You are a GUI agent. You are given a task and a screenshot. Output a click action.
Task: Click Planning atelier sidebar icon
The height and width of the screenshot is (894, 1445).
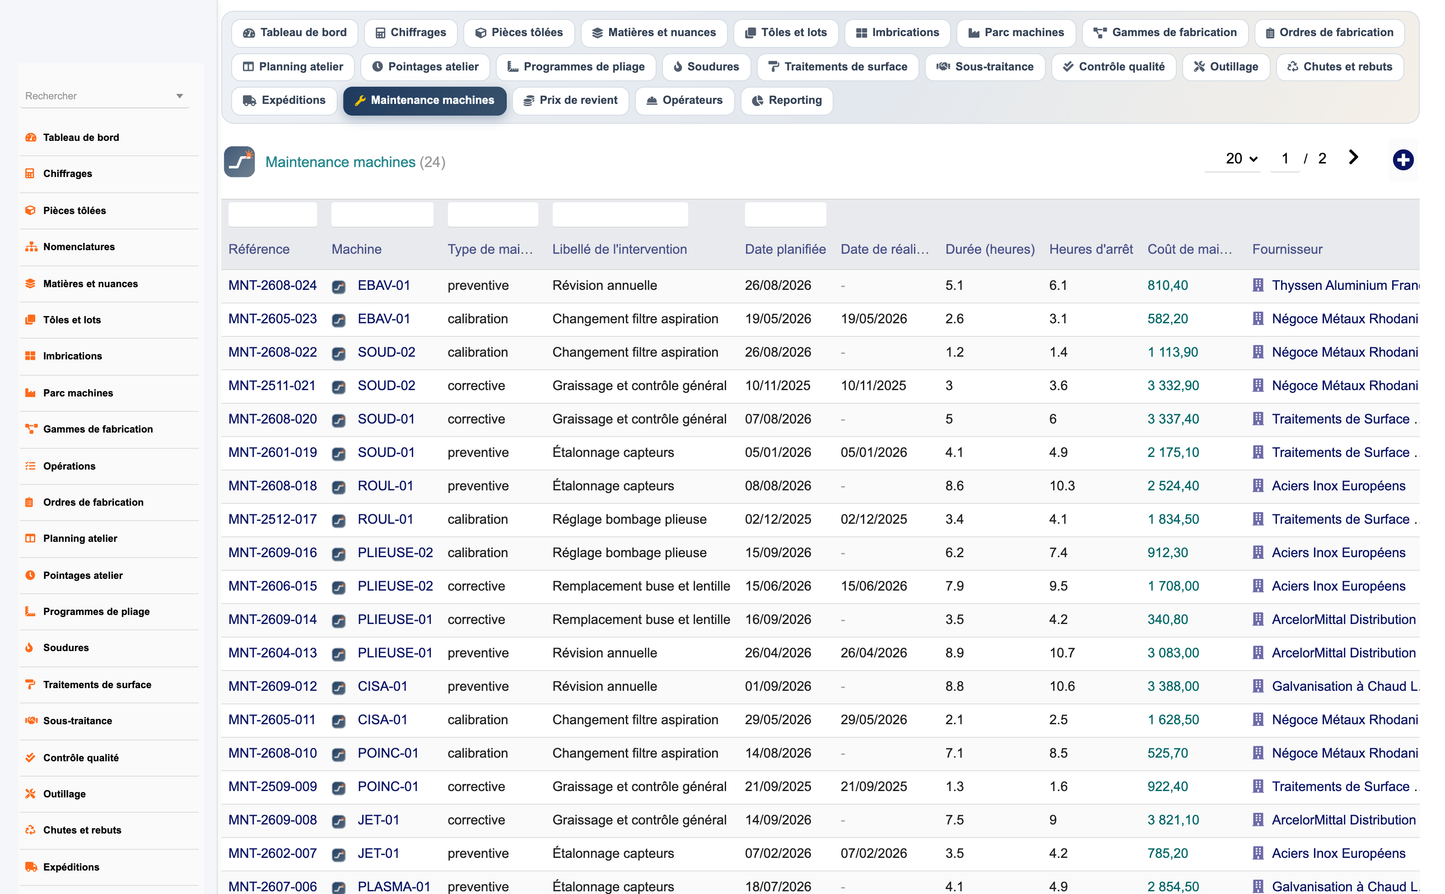tap(31, 538)
